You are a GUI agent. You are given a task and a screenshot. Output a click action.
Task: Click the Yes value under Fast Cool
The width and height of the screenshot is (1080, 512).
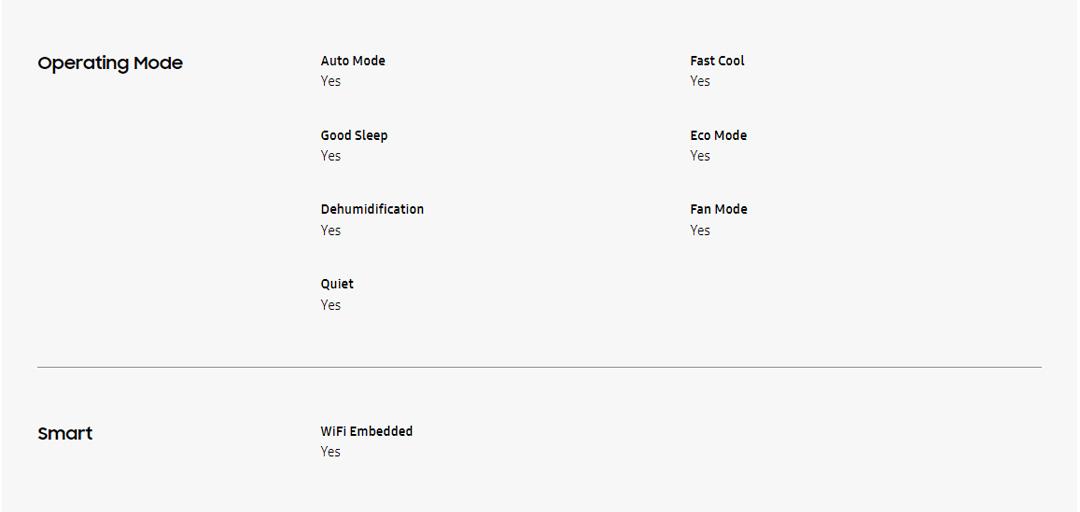(x=700, y=81)
